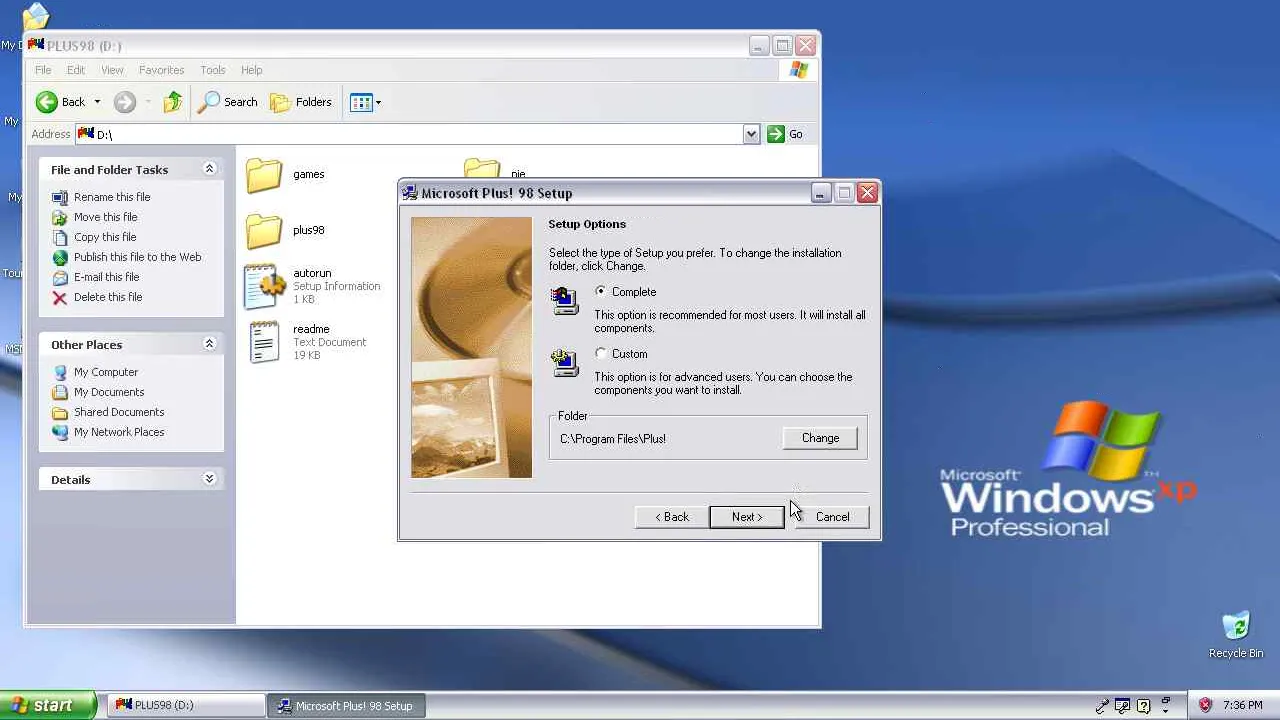Click Publish this file to the Web

pos(138,257)
